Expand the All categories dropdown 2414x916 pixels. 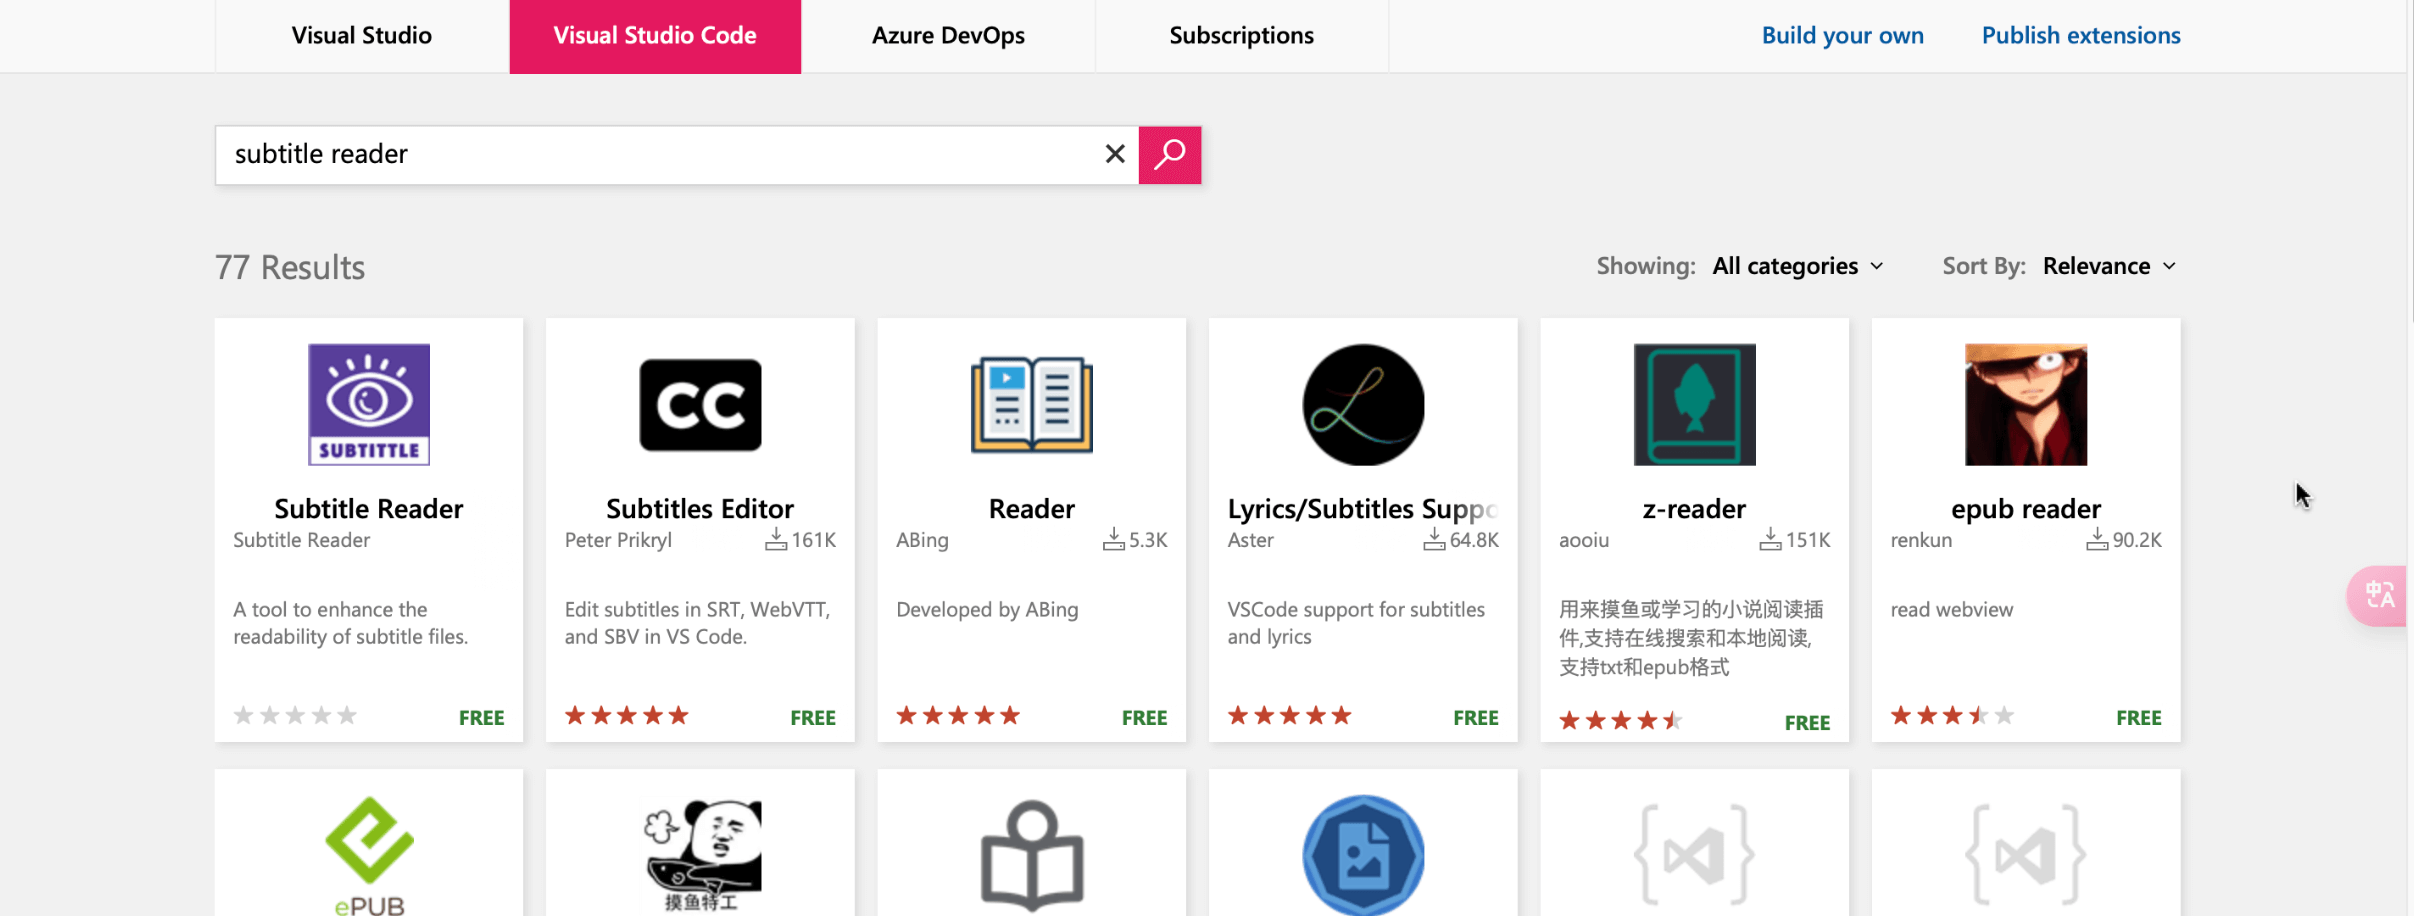(1797, 266)
